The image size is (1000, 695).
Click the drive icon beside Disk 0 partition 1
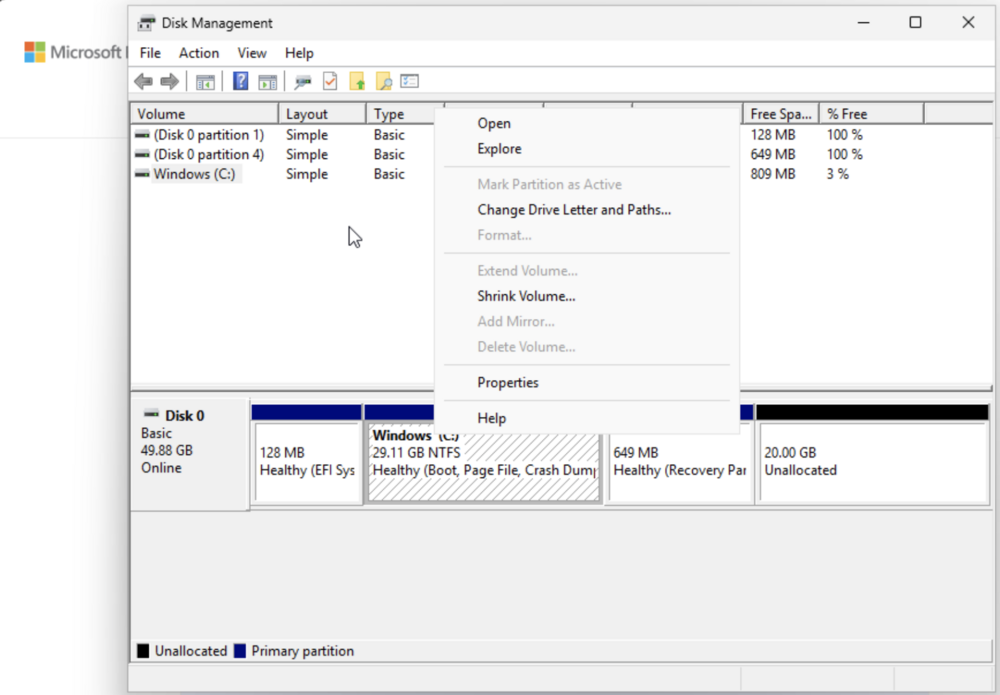(x=142, y=135)
